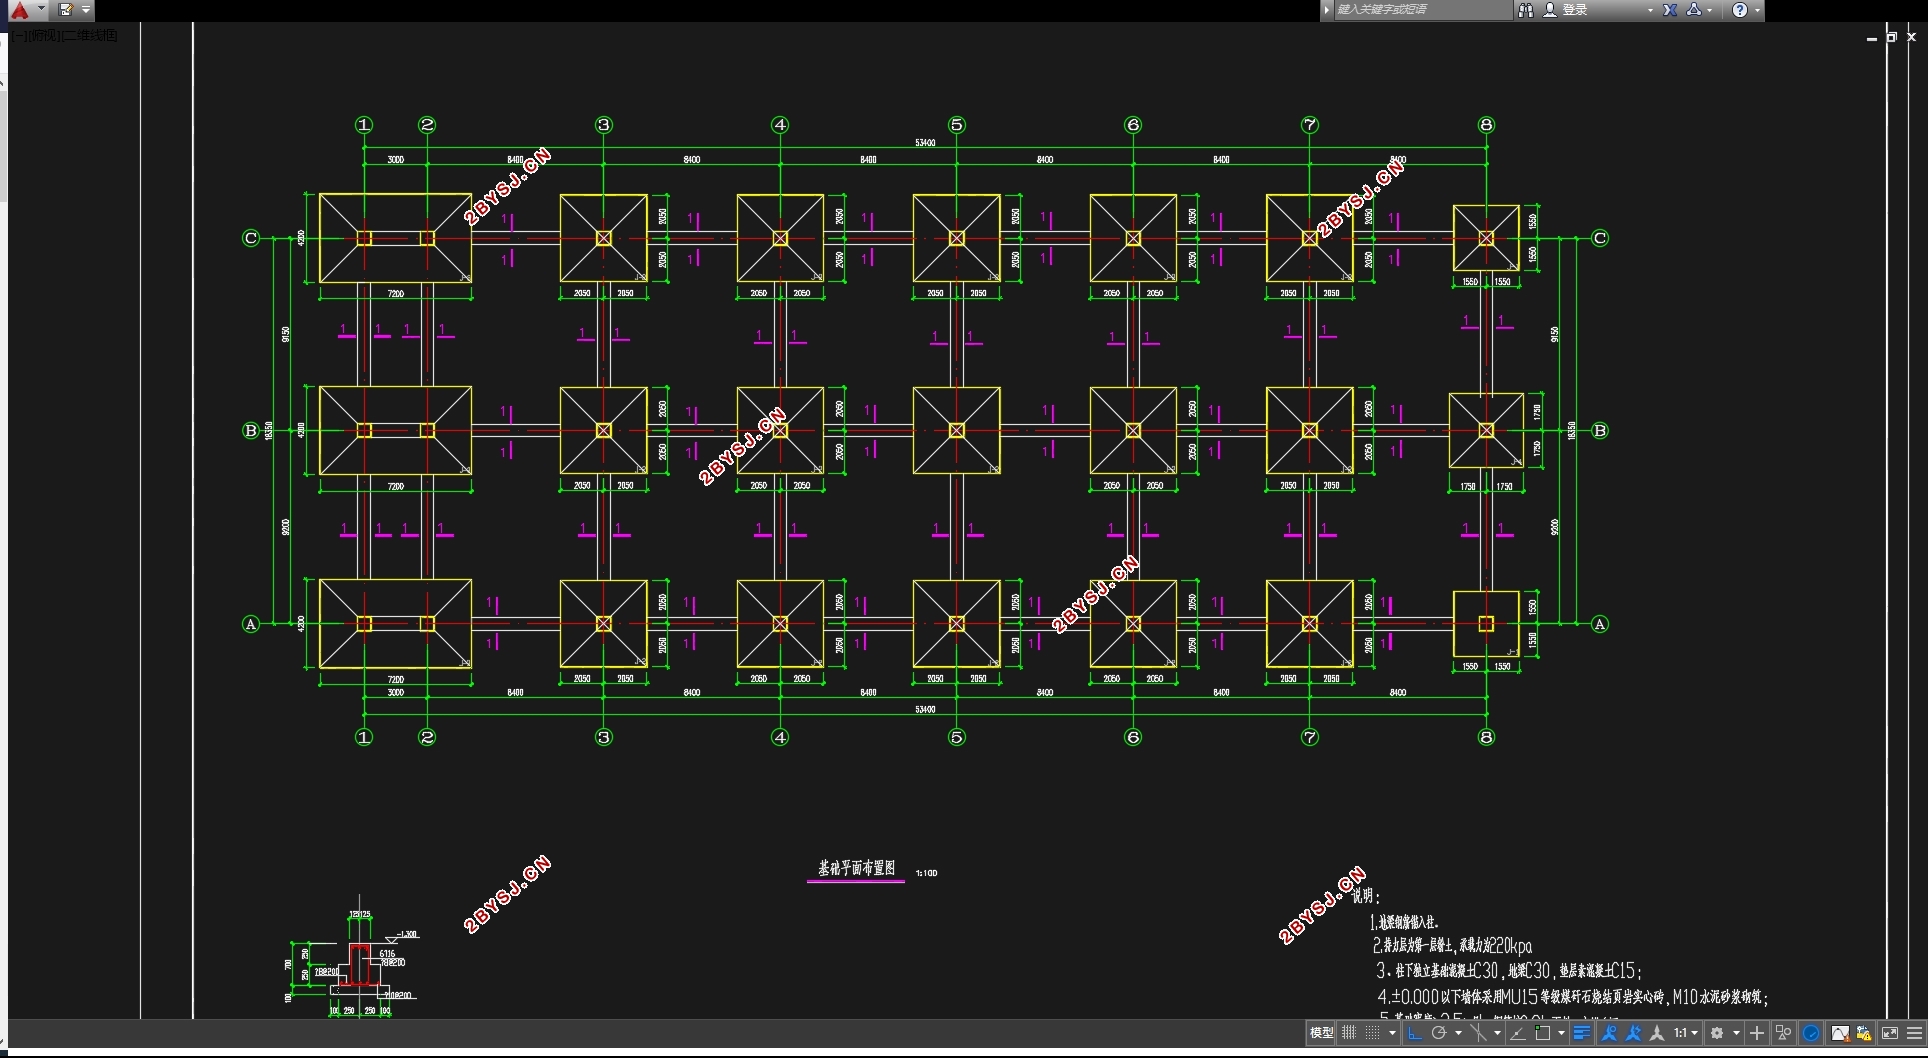Select the 1:100 scale text under title
1928x1058 pixels.
[x=927, y=873]
